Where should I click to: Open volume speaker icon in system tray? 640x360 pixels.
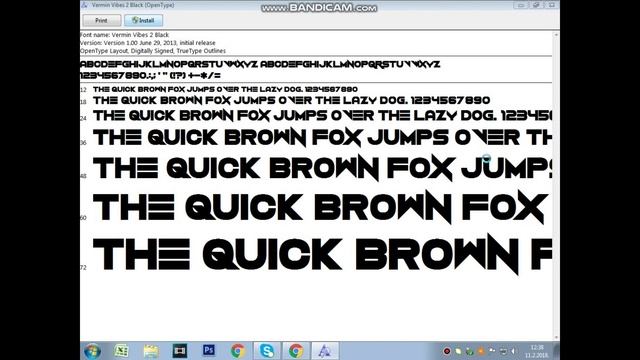coord(514,351)
